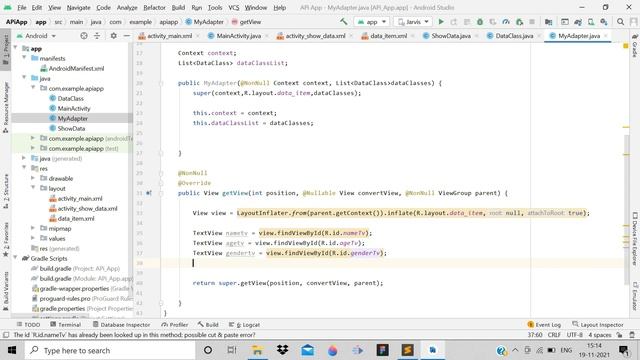The height and width of the screenshot is (360, 640).
Task: Switch to the MainActivity.java tab
Action: pos(238,36)
